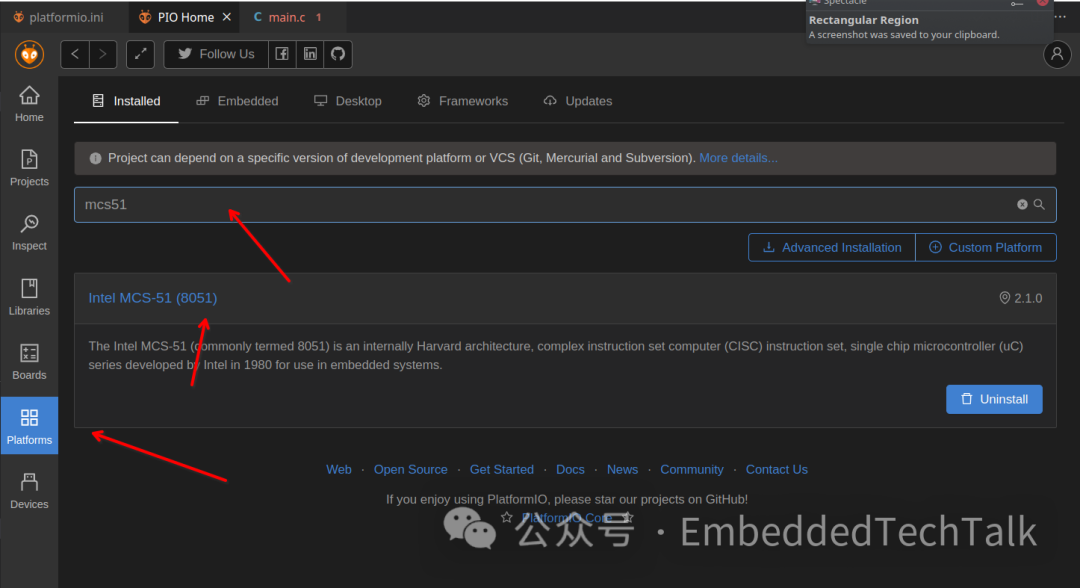Uninstall the Intel MCS-51 platform

coord(994,399)
